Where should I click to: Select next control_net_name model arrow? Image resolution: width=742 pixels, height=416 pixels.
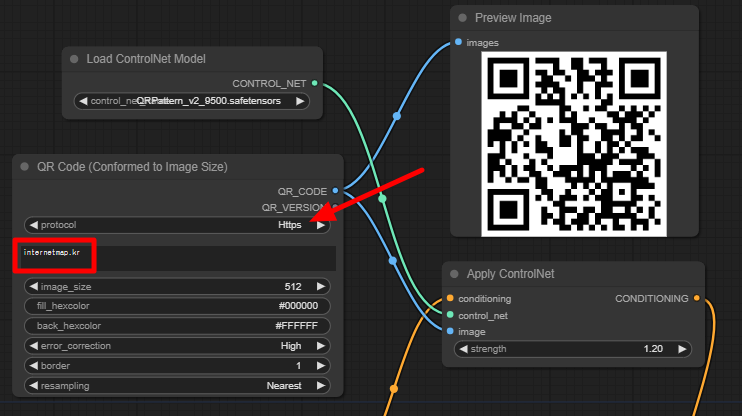click(x=300, y=101)
